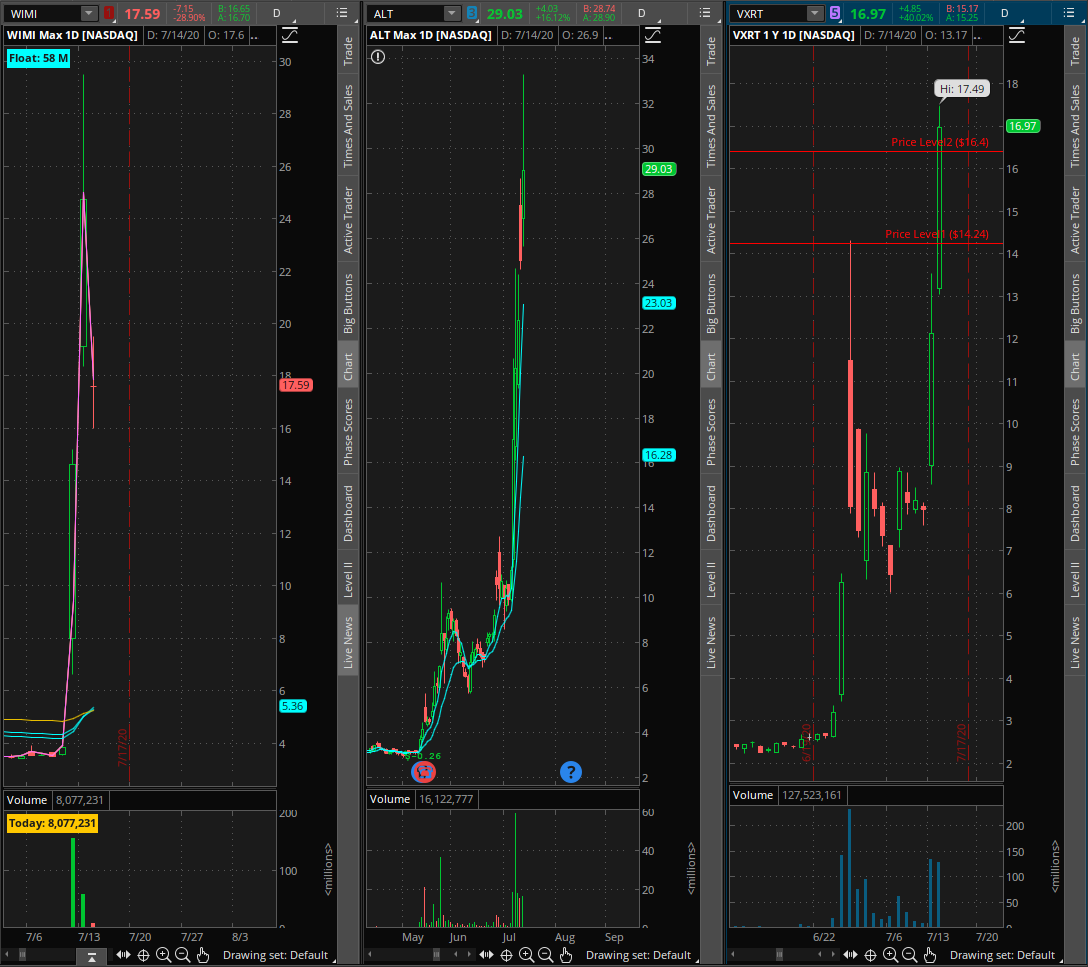This screenshot has height=967, width=1088.
Task: Select the pointing hand tool under WIMI chart
Action: tap(203, 955)
